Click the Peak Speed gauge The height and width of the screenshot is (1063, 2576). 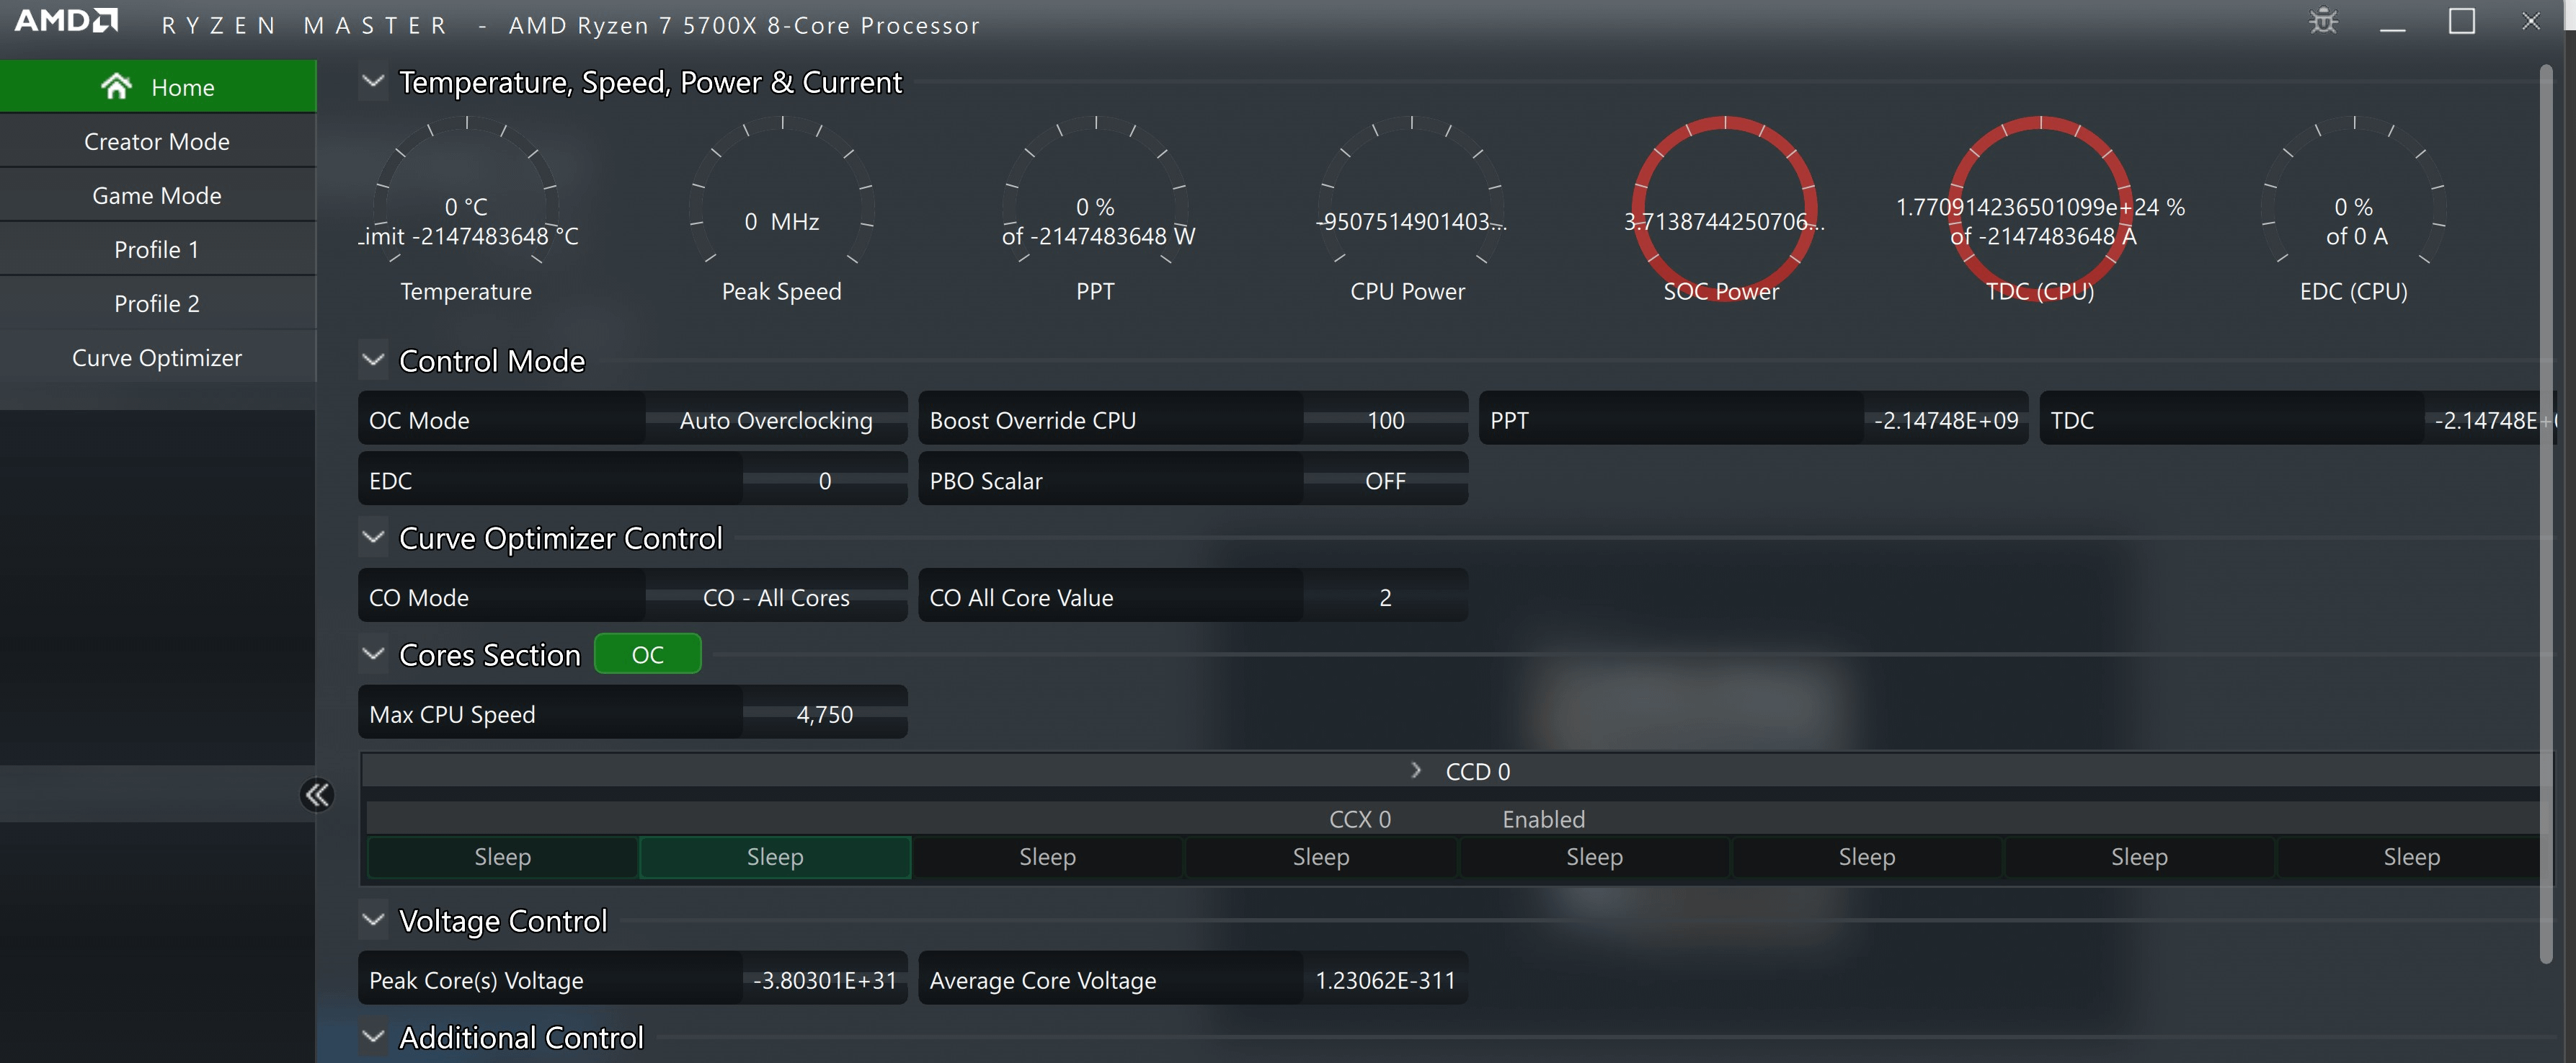click(x=782, y=208)
